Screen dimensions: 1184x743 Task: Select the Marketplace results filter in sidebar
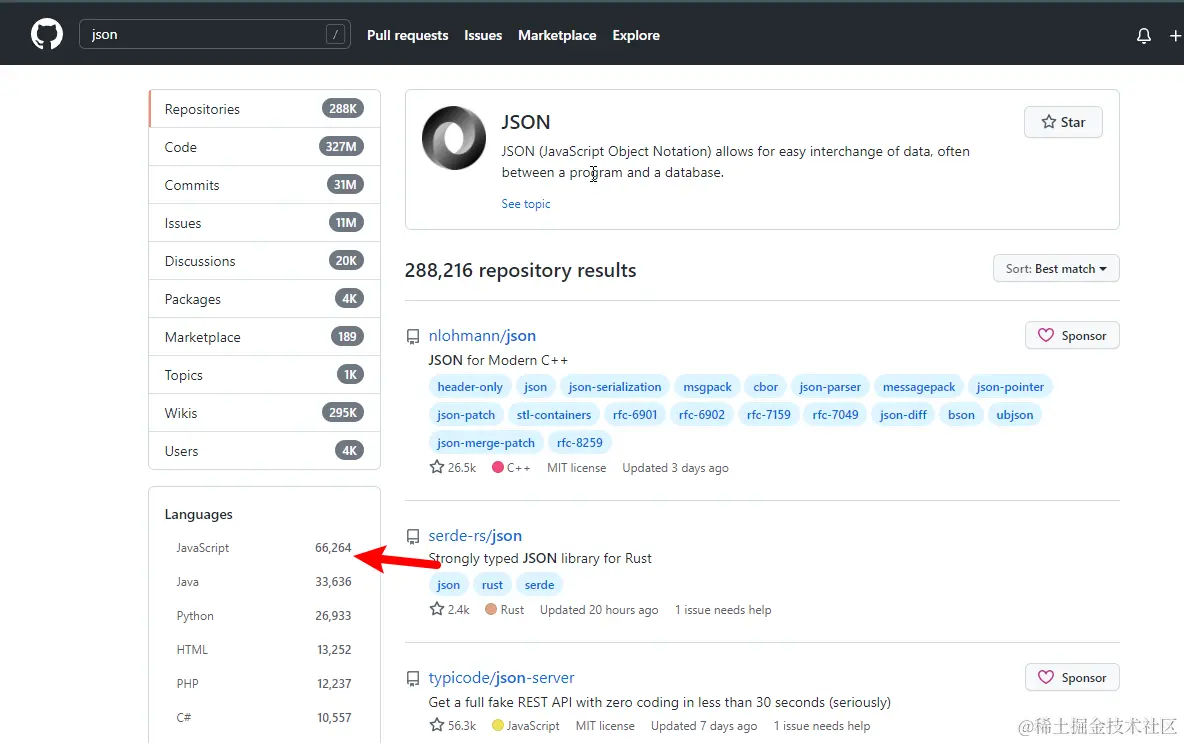[x=264, y=337]
